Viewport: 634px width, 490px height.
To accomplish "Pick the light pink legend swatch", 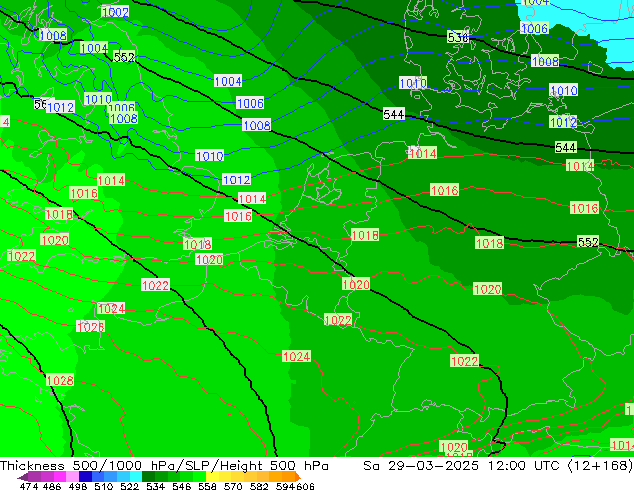I will 72,476.
